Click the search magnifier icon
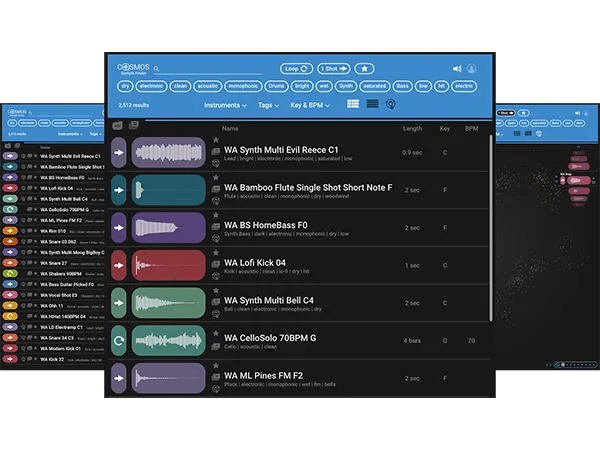The image size is (600, 450). click(x=156, y=69)
